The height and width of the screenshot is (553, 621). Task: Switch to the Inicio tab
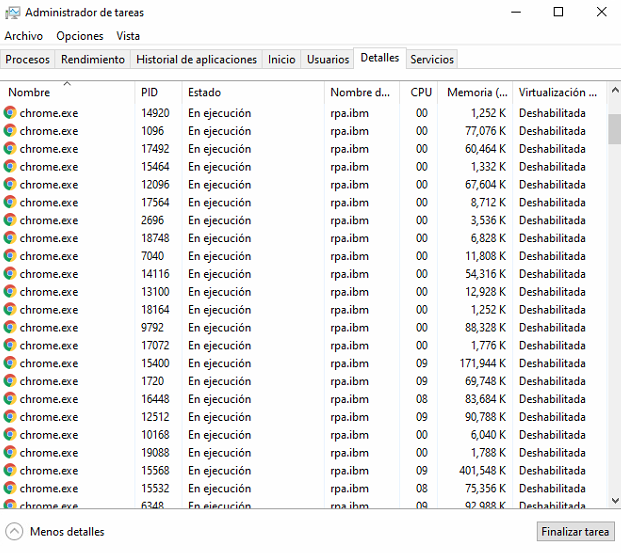(281, 59)
